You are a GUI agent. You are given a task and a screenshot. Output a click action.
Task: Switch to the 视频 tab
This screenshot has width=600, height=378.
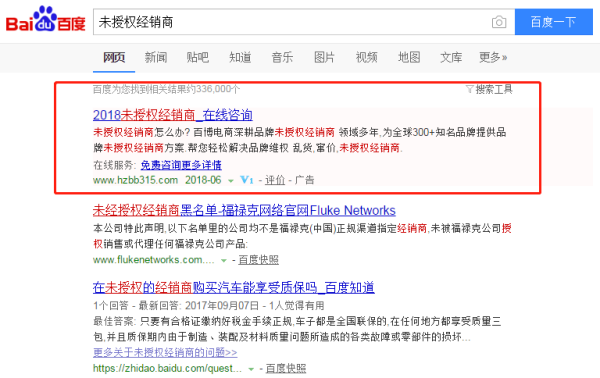click(x=367, y=57)
